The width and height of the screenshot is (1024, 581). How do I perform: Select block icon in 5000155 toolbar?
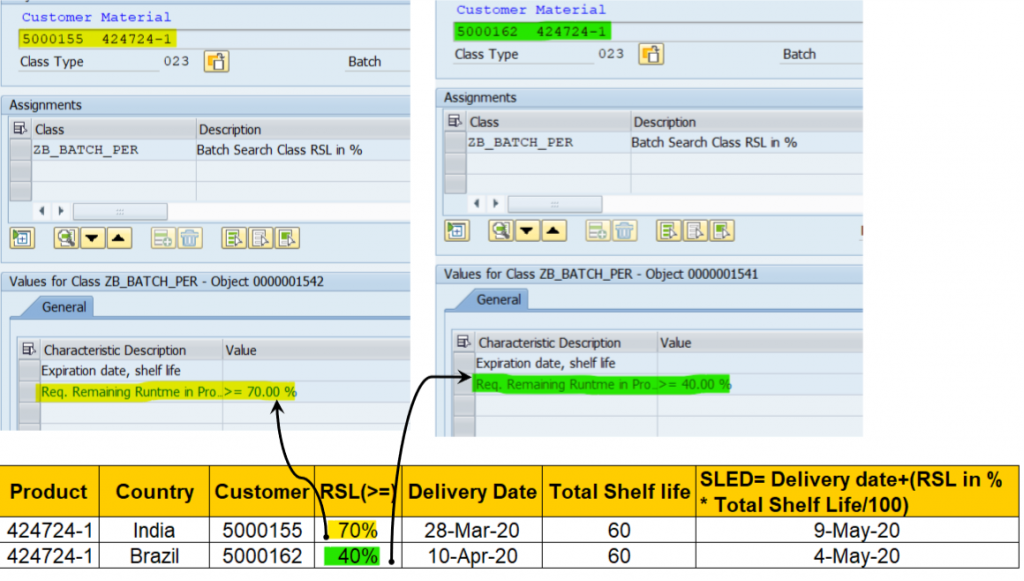(287, 238)
